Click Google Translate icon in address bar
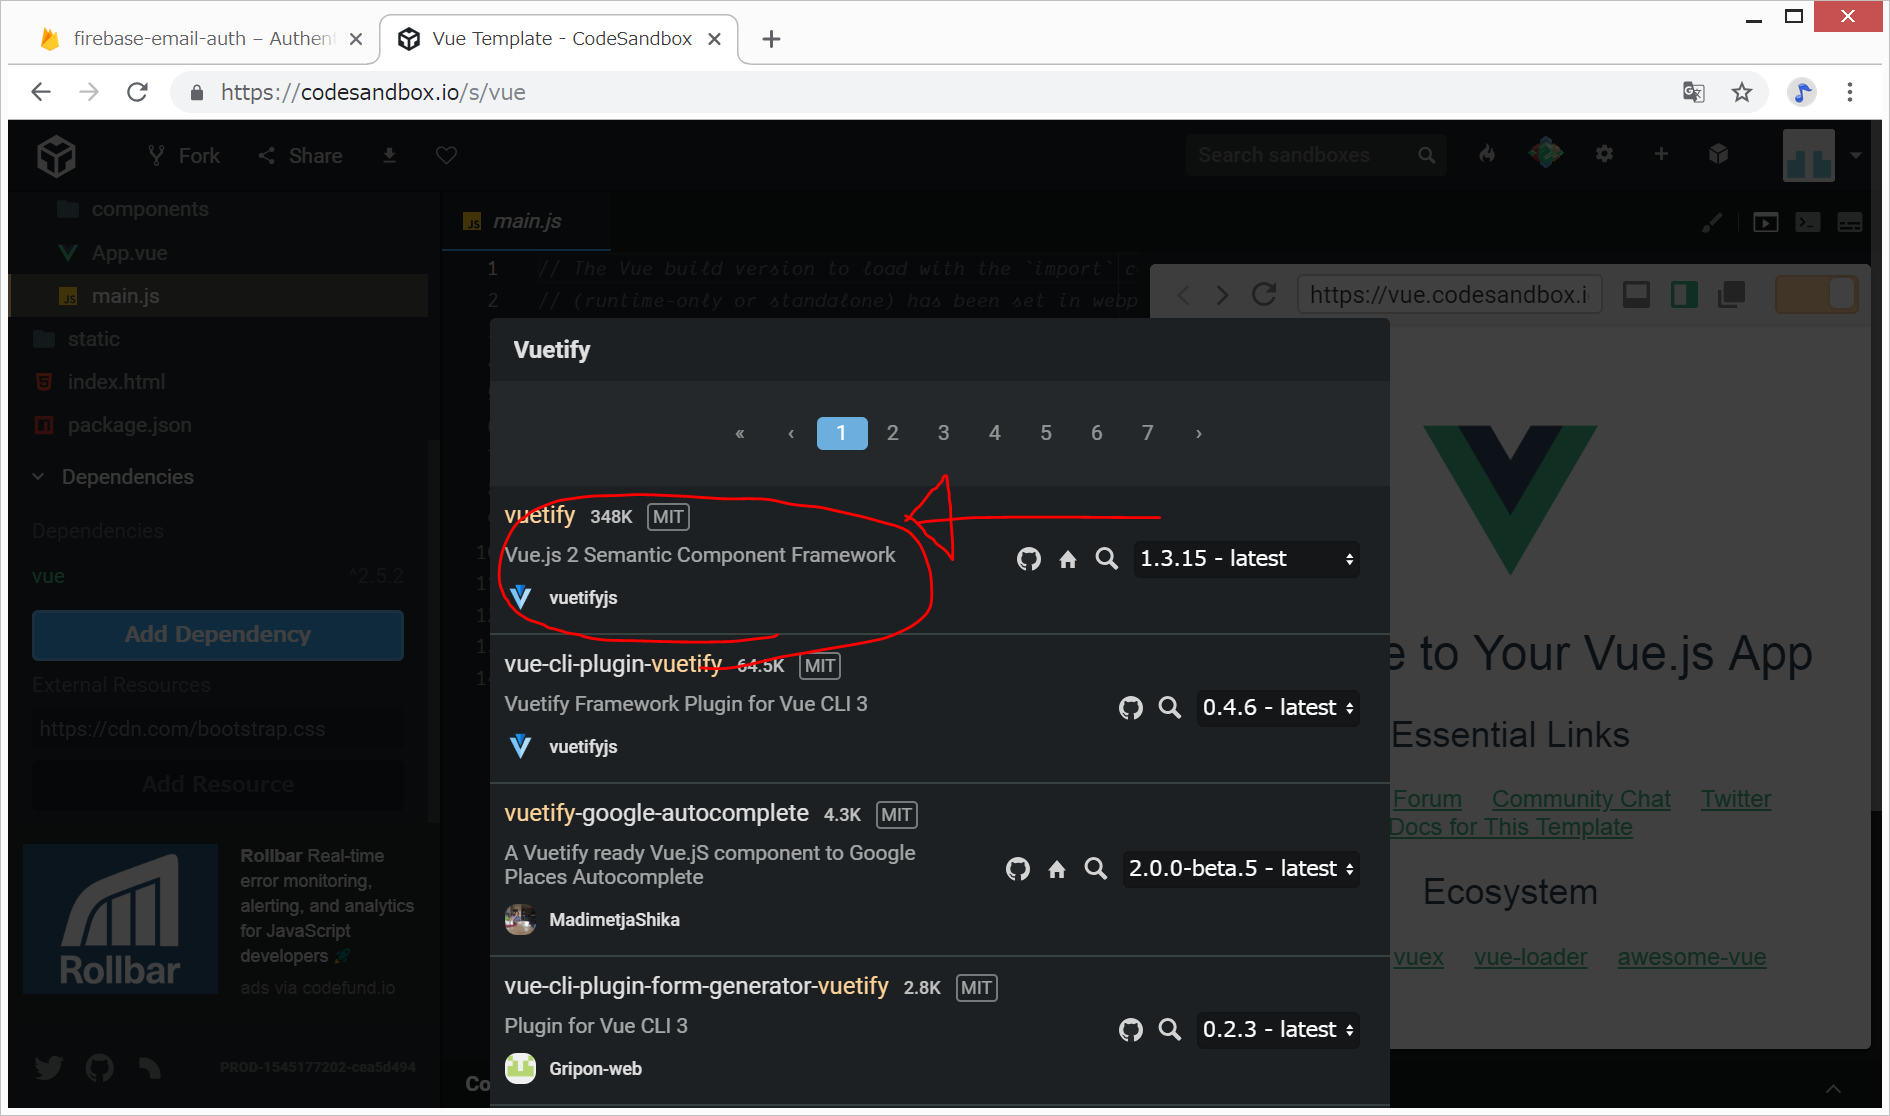1890x1116 pixels. click(x=1693, y=92)
